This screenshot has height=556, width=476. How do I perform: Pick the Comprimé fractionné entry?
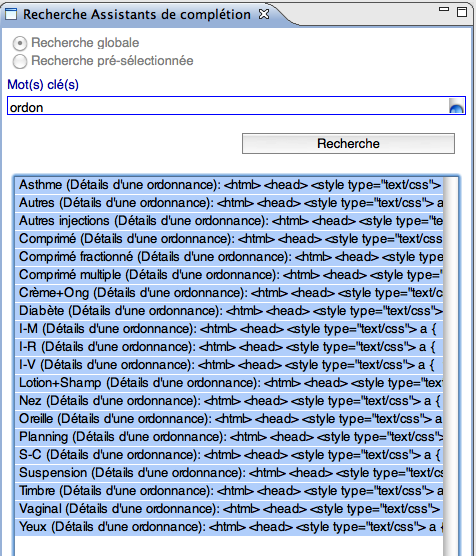tap(229, 257)
